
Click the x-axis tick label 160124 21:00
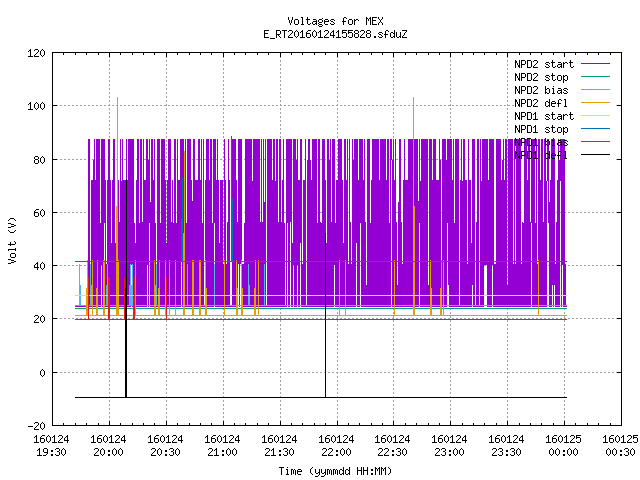[222, 446]
